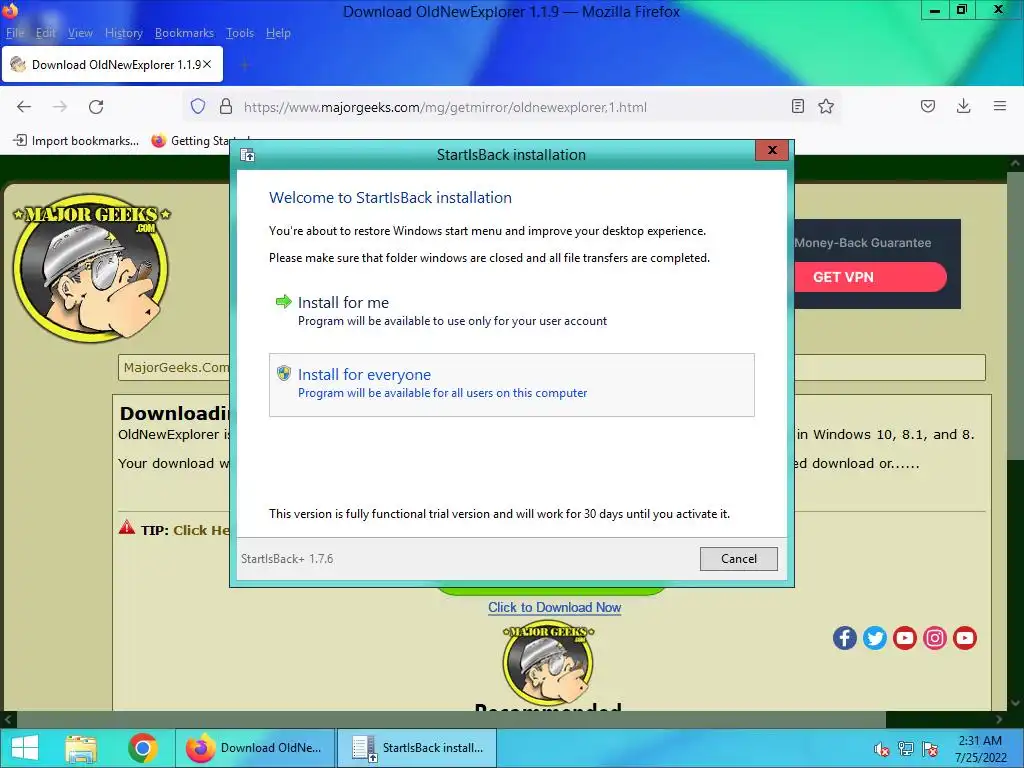Open Firefox Help menu
Viewport: 1024px width, 768px height.
coord(278,33)
